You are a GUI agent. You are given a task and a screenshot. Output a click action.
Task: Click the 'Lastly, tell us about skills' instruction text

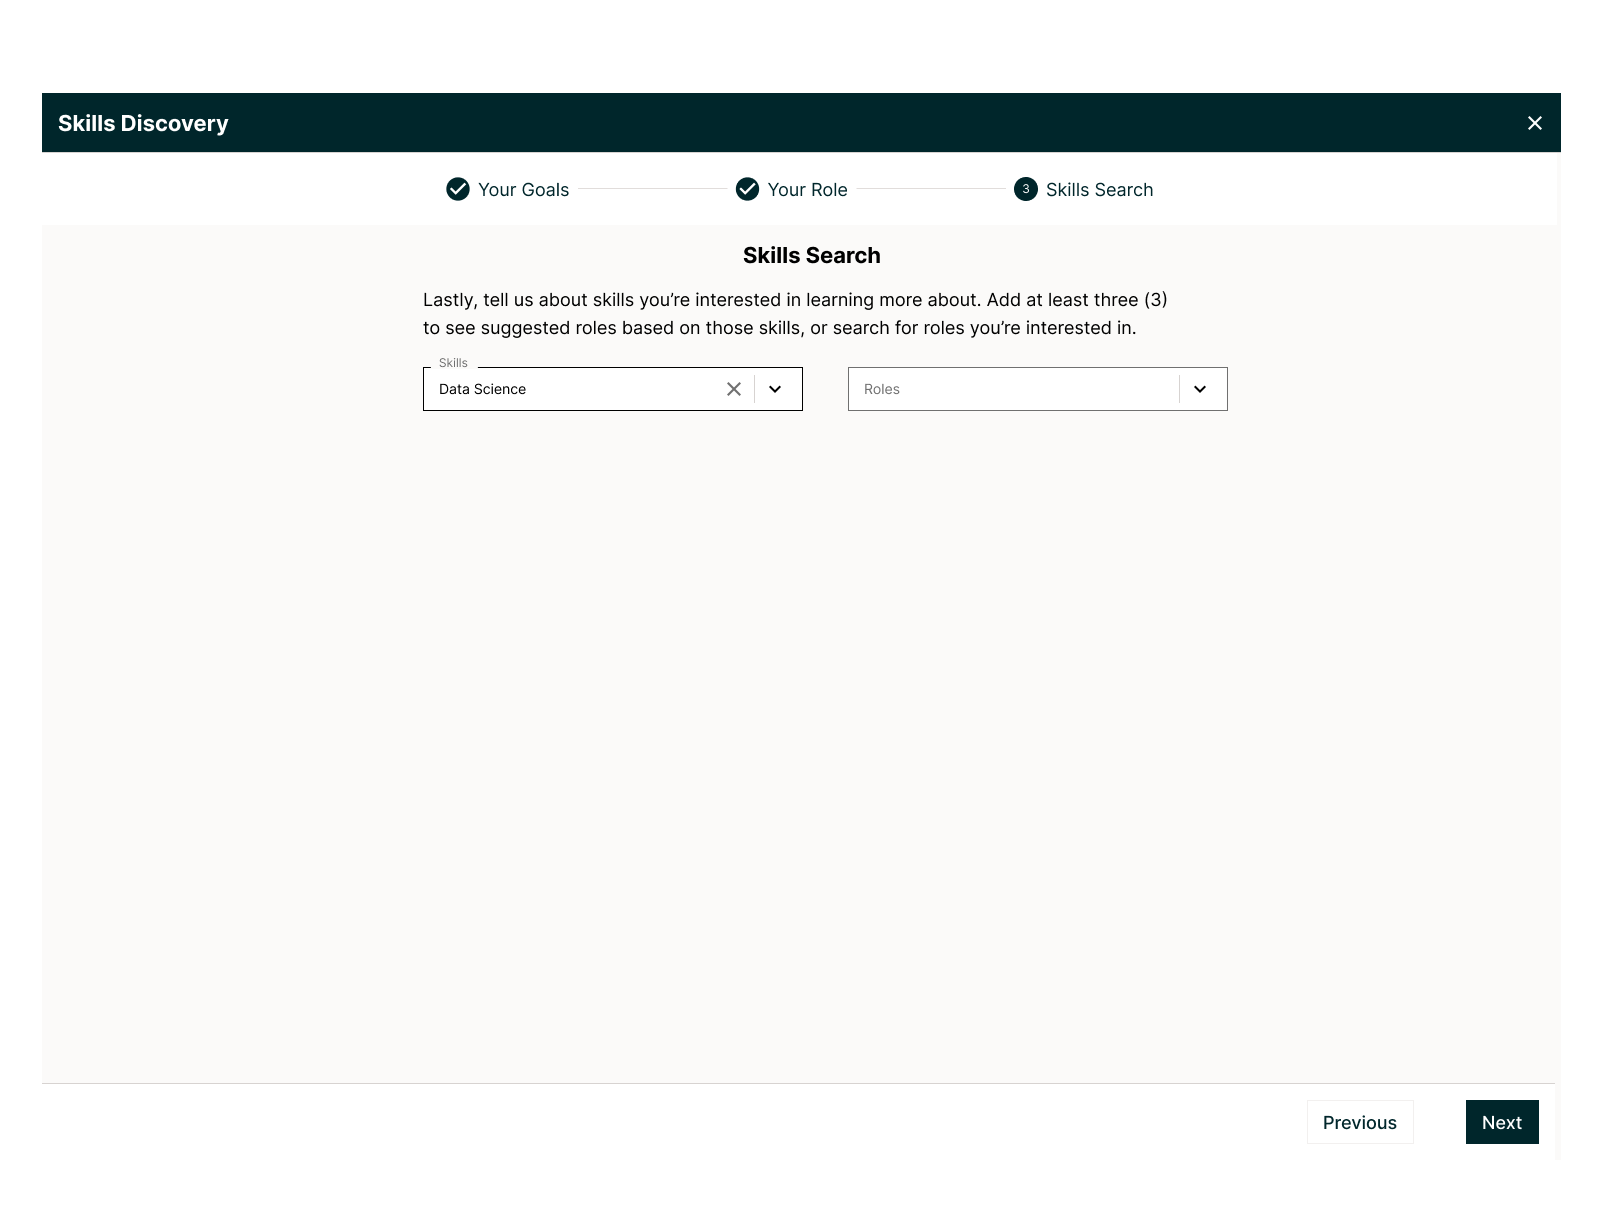pyautogui.click(x=795, y=314)
